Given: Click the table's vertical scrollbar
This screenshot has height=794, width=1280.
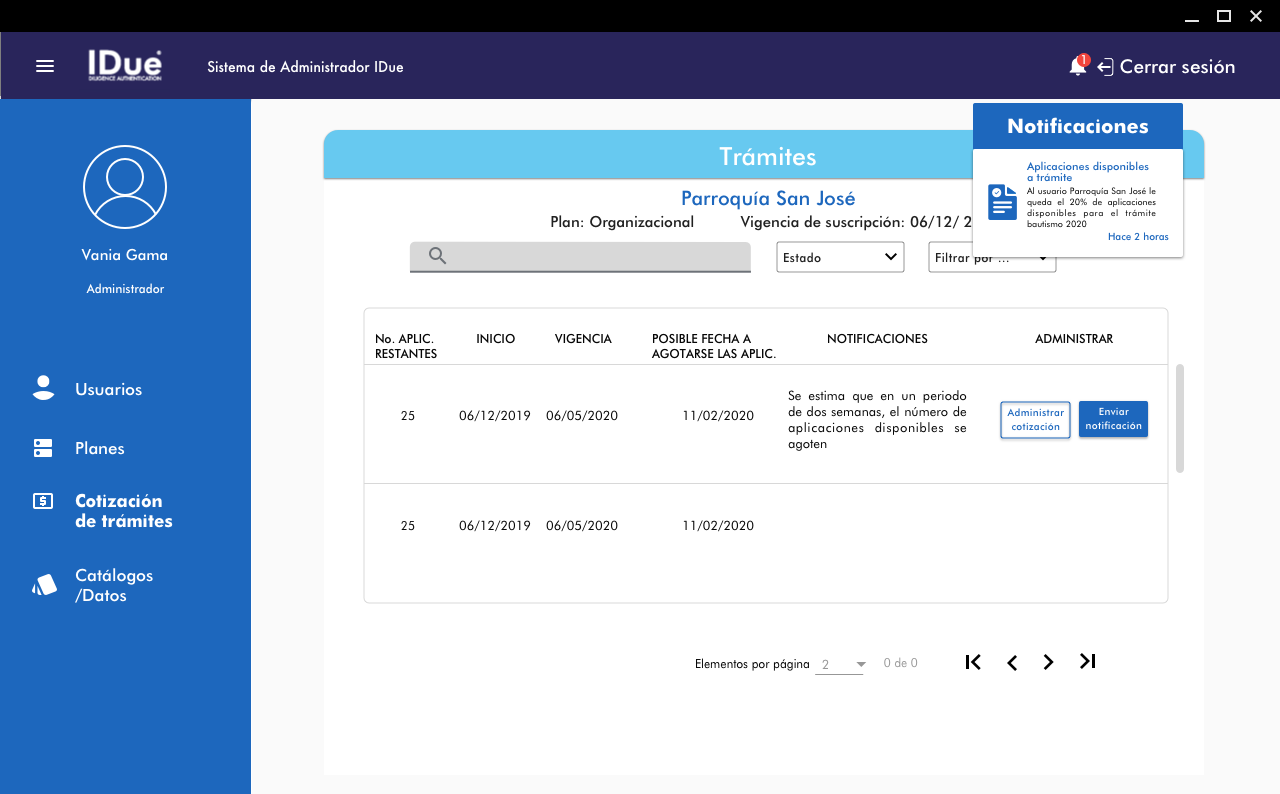Looking at the screenshot, I should click(1180, 418).
